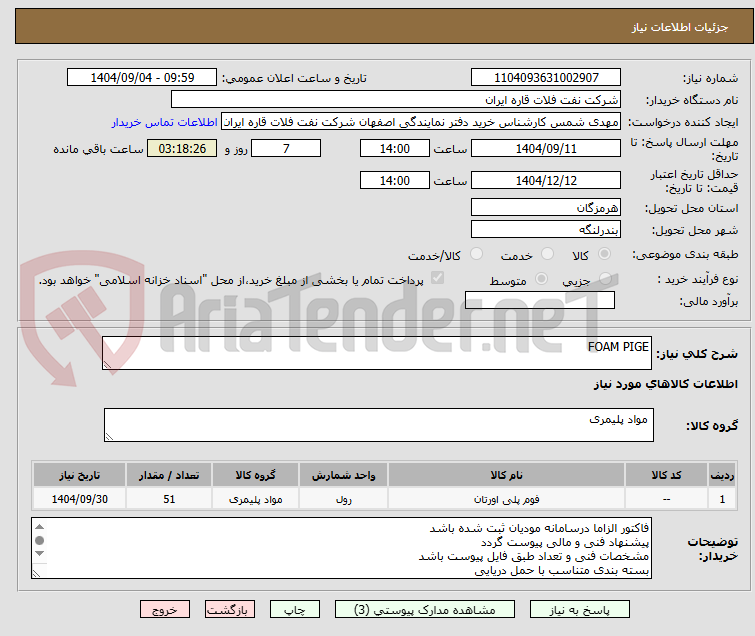Open اطلاعات تماس خریدار contact link
Screen dimensions: 755x636
coord(164,122)
